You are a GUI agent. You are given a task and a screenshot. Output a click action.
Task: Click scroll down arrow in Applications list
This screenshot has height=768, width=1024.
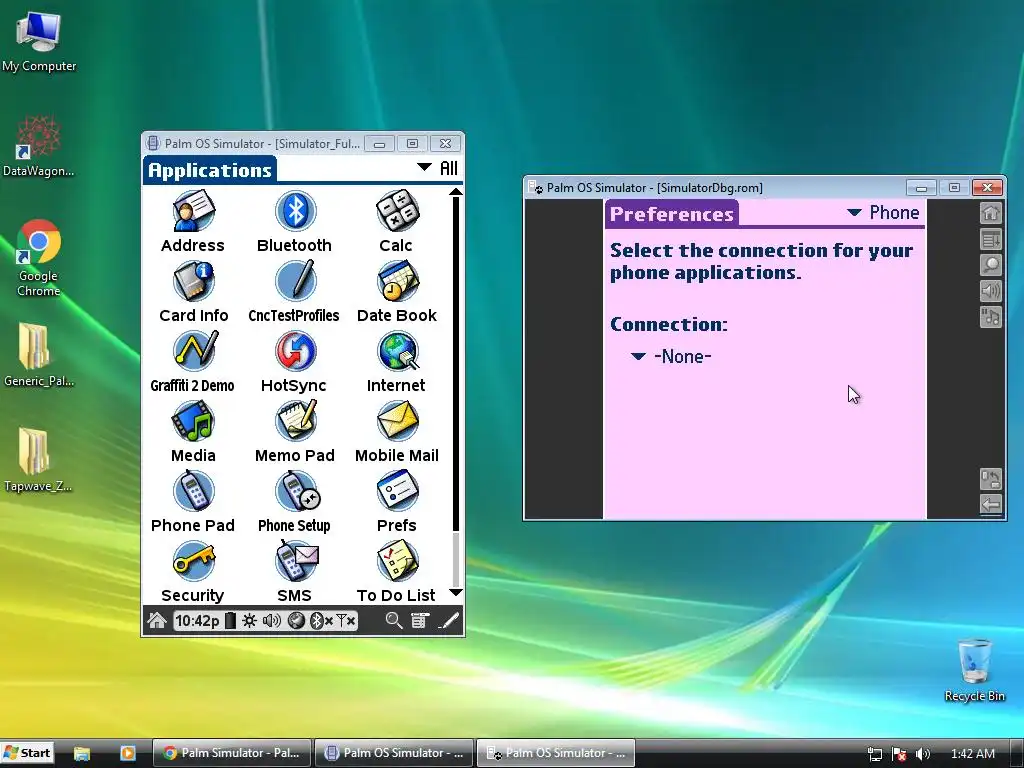pyautogui.click(x=456, y=592)
